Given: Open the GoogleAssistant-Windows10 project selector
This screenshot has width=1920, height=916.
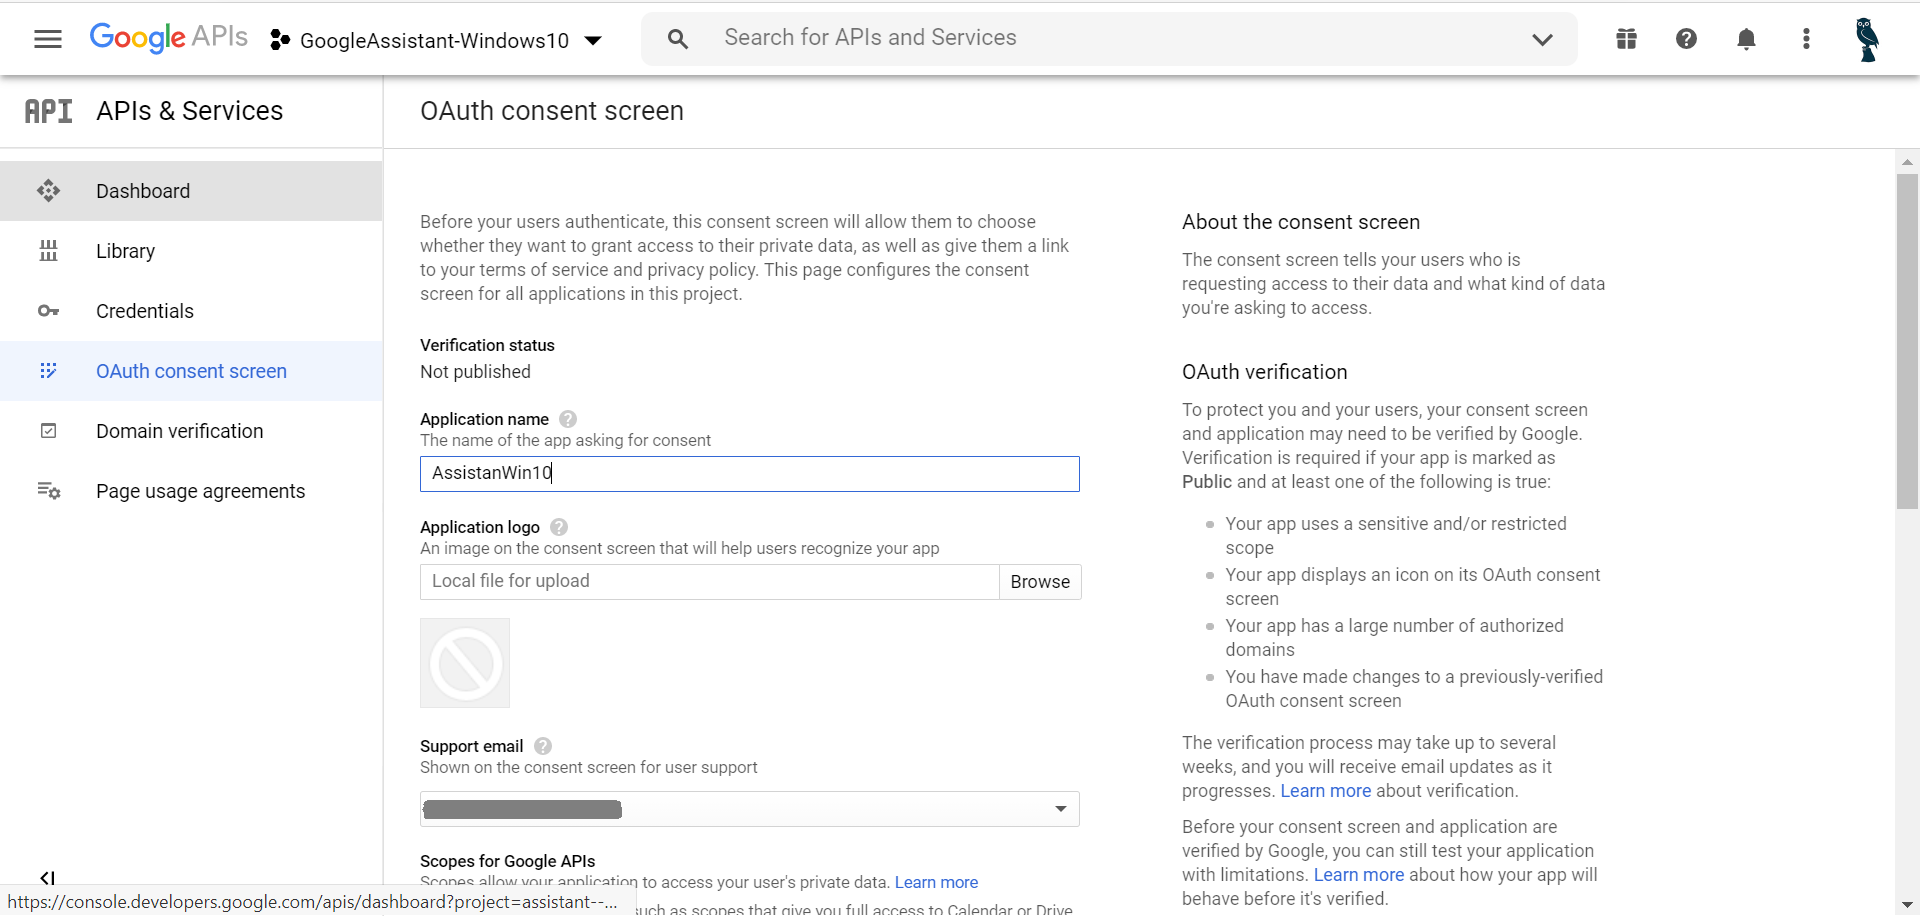Looking at the screenshot, I should (x=436, y=40).
